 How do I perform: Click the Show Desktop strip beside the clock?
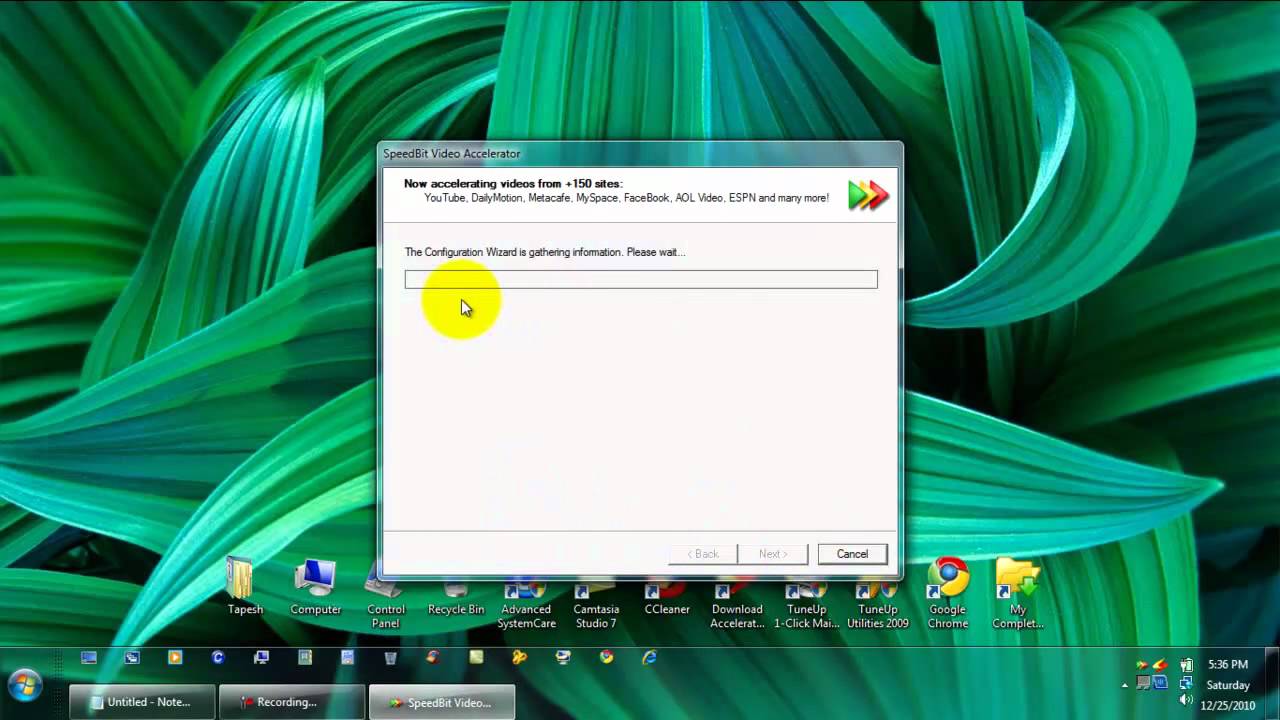tap(1272, 685)
